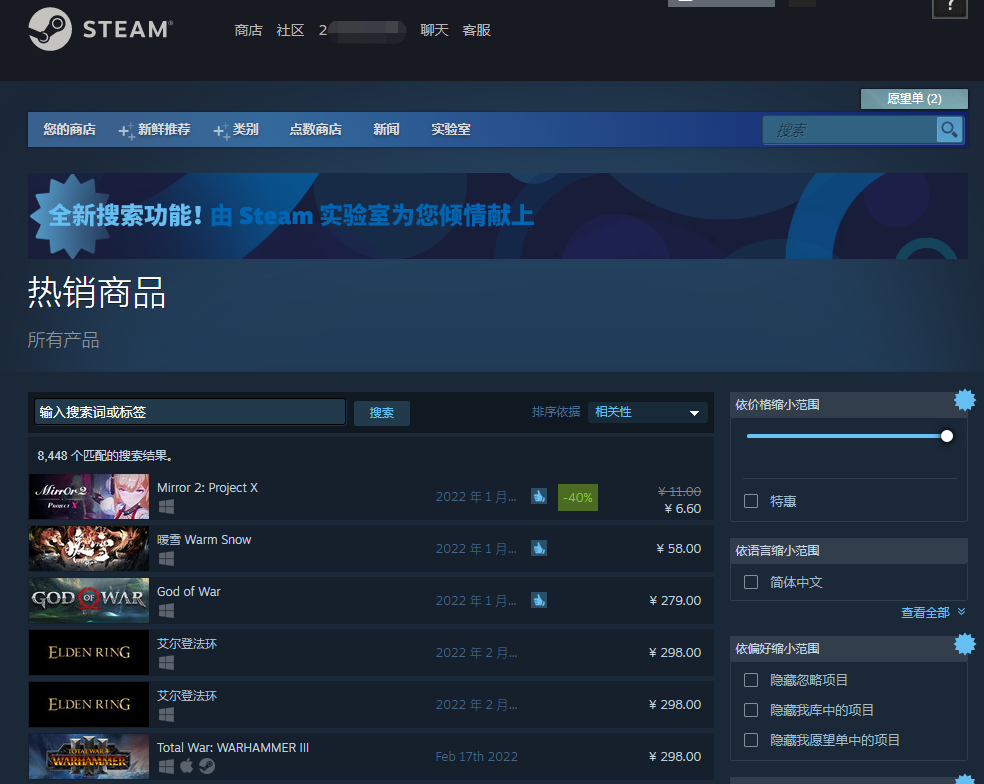Enable 隐藏忽略项目 filter option
Screen dimensions: 984x784
[751, 679]
